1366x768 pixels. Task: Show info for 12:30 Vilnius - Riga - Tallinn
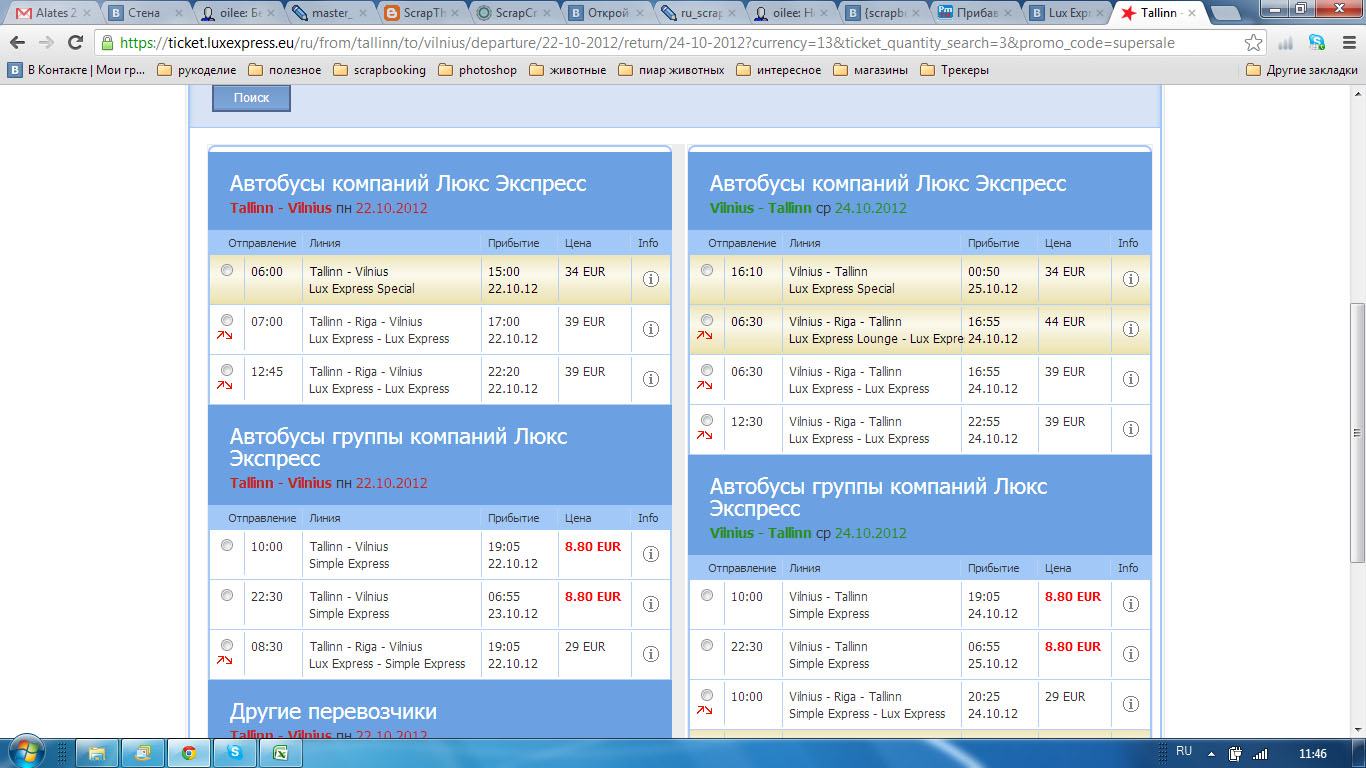tap(1131, 430)
